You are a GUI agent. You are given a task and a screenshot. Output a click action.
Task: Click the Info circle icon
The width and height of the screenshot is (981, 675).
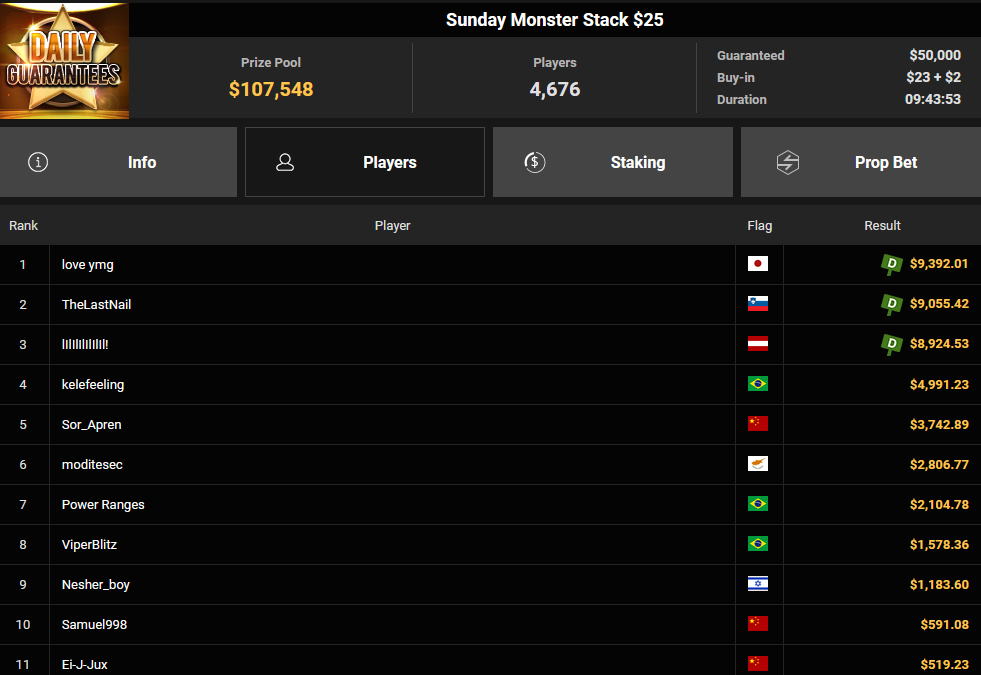(x=38, y=162)
